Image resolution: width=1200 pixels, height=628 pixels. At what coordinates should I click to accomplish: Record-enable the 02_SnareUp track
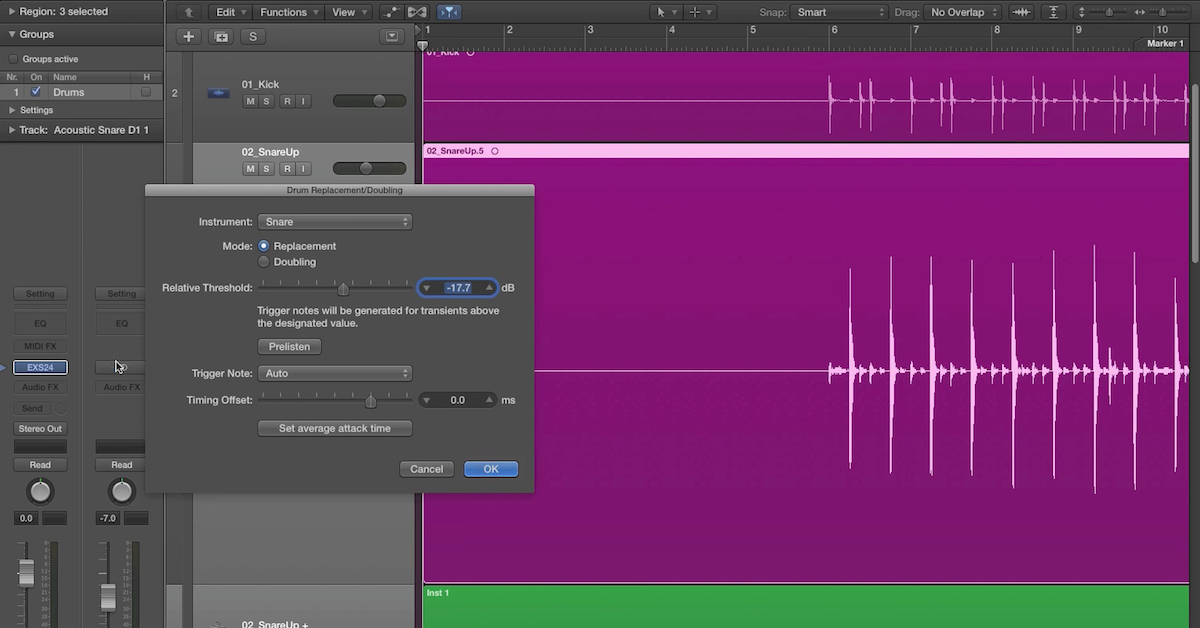click(287, 169)
